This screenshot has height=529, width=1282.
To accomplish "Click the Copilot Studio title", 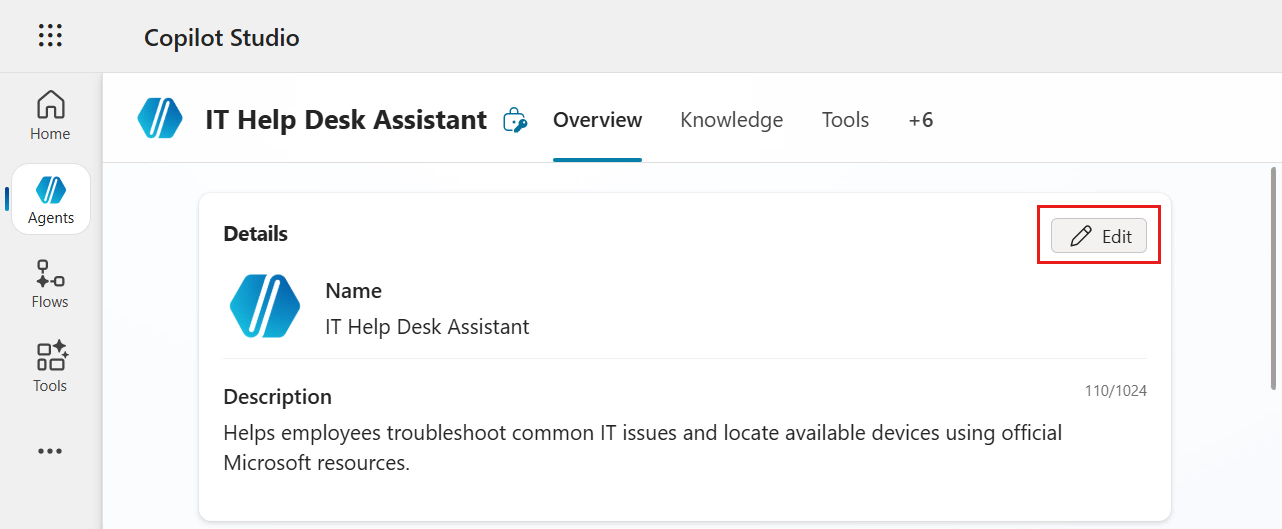I will click(x=221, y=37).
